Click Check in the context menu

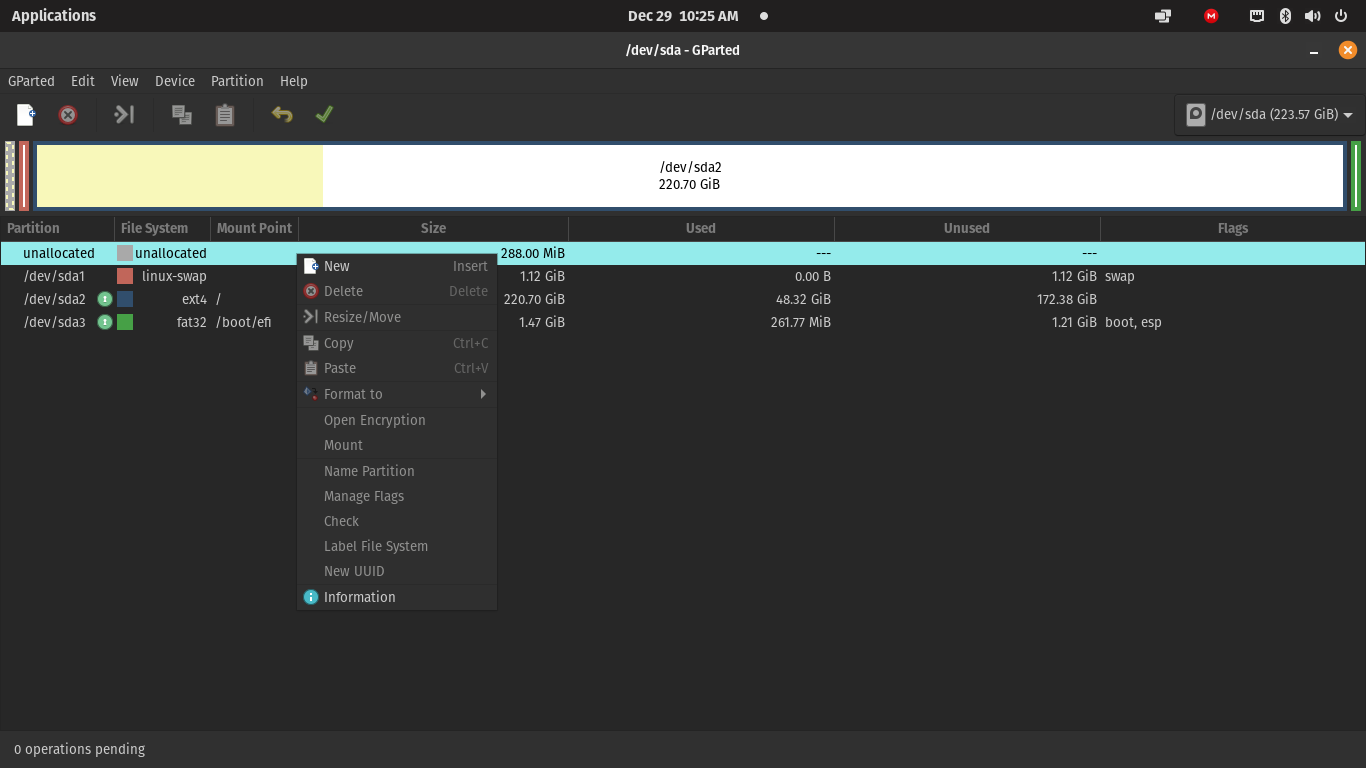click(x=397, y=521)
